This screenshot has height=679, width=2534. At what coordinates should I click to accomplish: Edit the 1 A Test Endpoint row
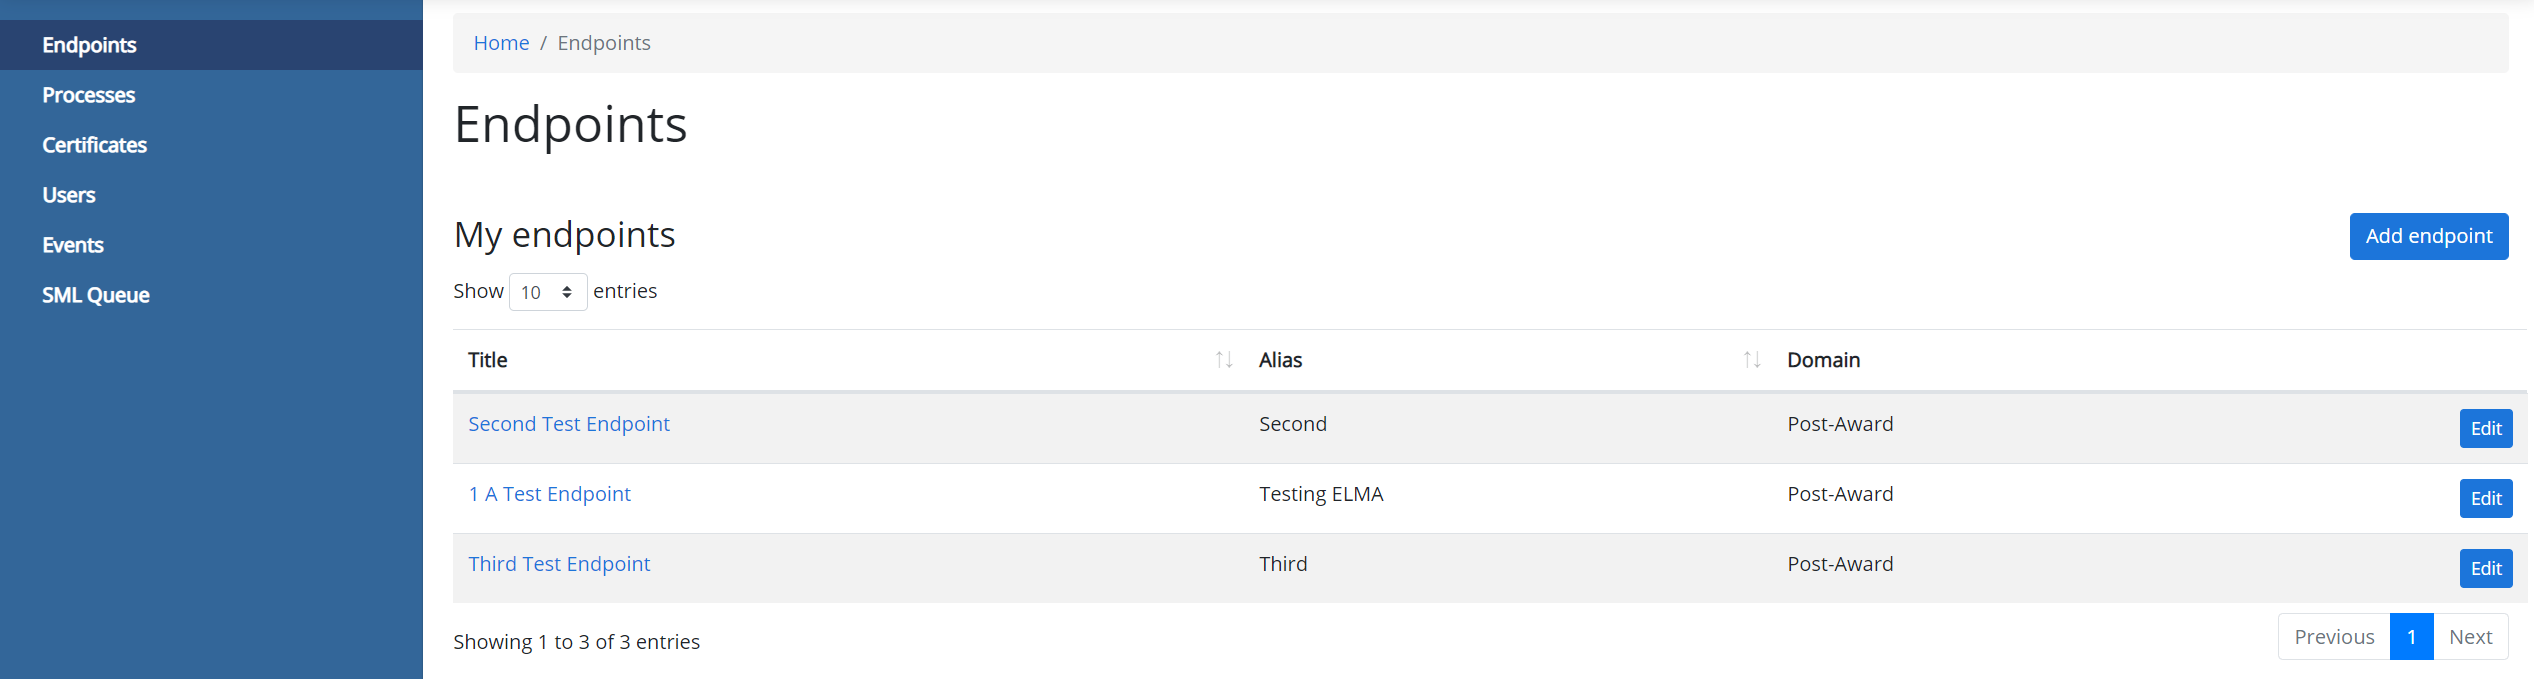tap(2485, 499)
